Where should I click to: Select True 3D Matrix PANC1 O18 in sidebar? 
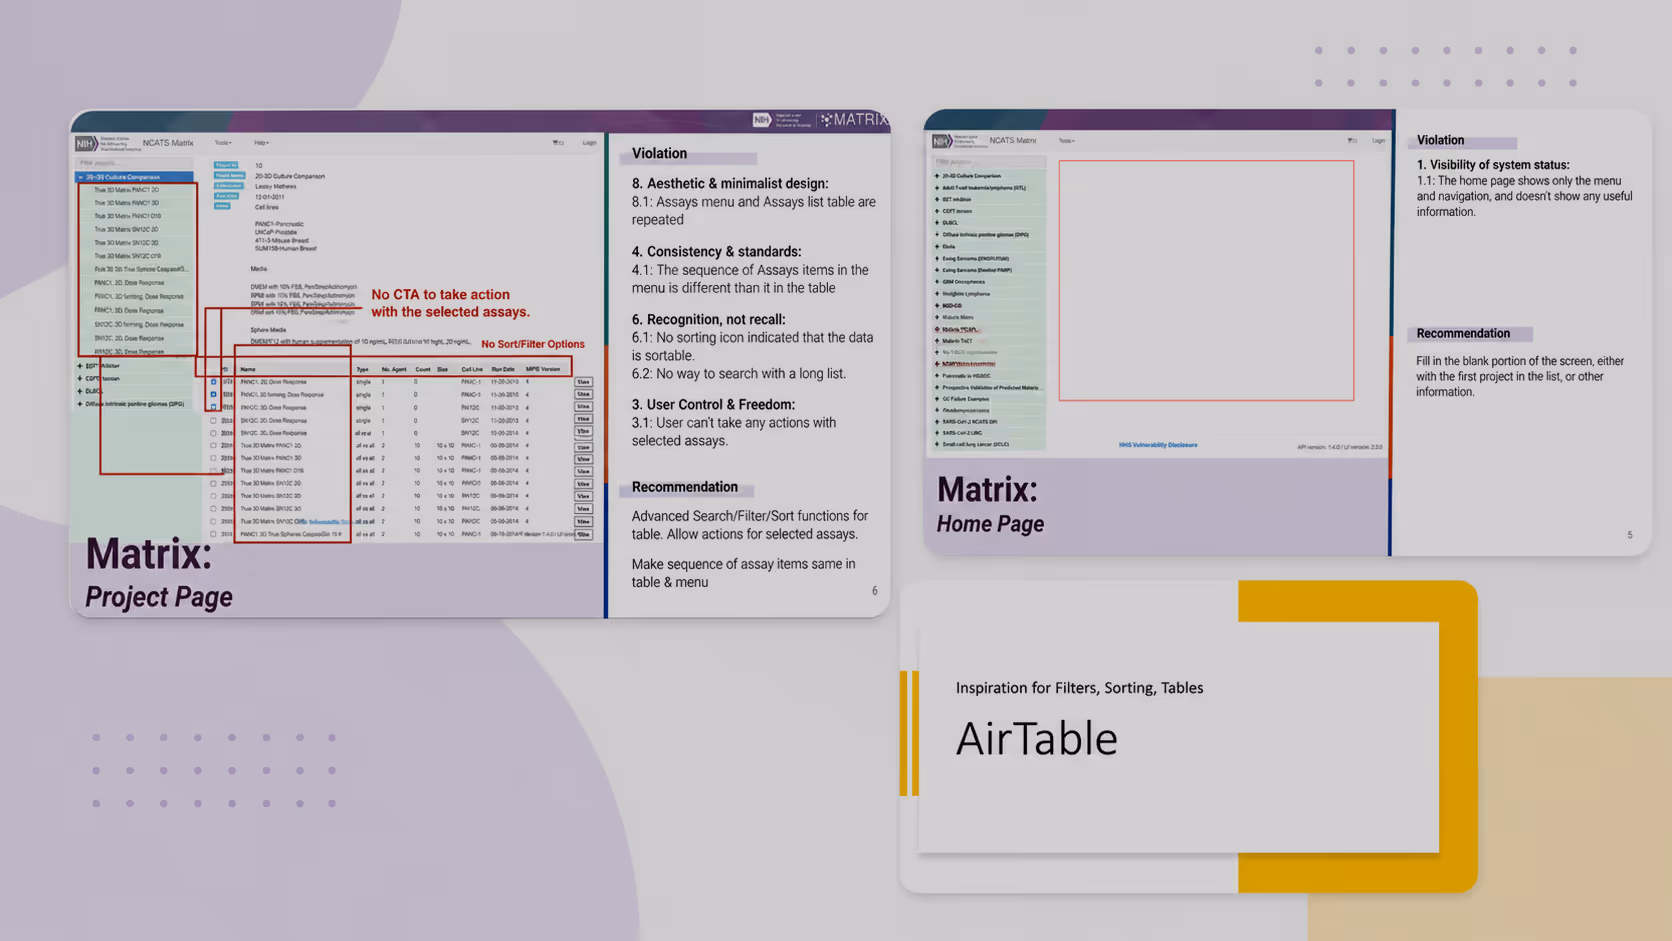[128, 216]
